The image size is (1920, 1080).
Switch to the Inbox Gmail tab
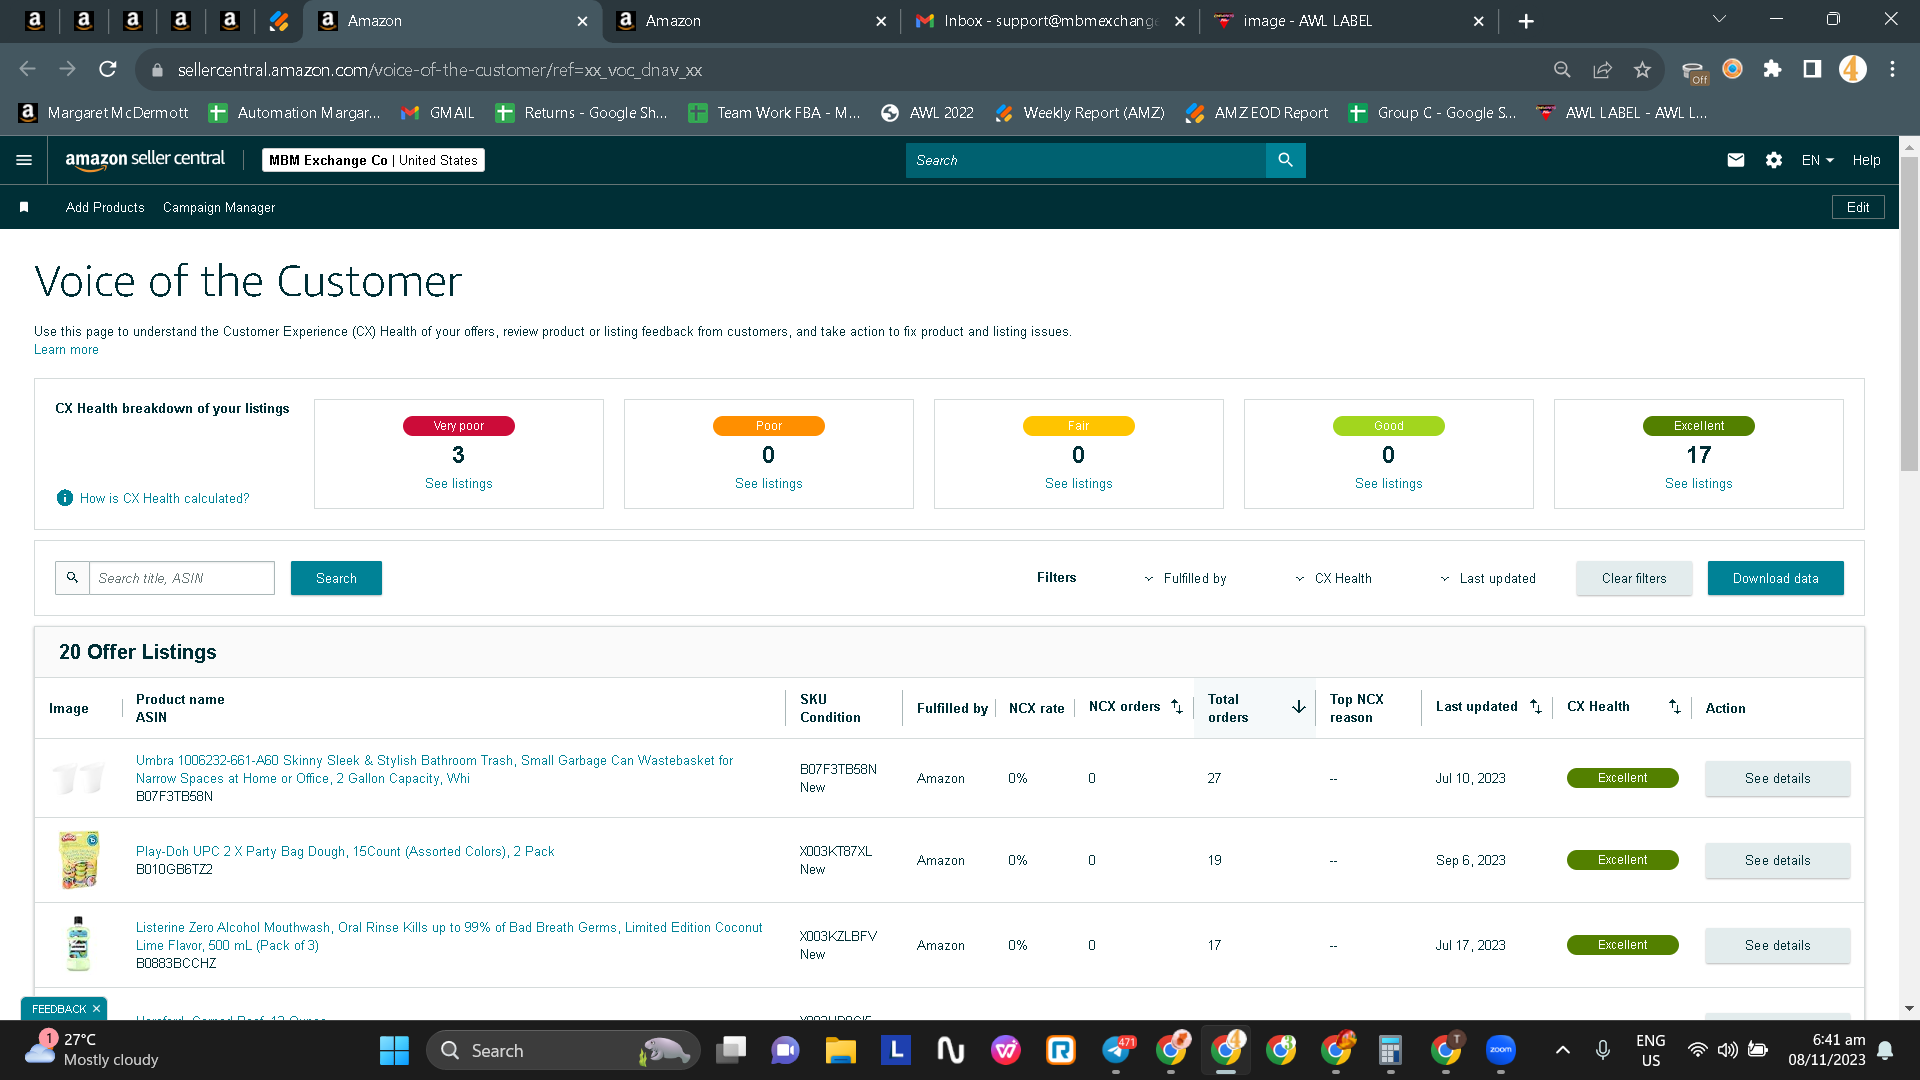point(1050,21)
